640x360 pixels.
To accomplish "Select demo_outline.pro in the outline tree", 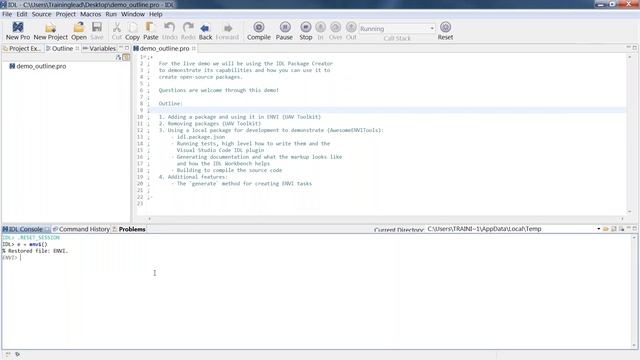I will point(37,66).
